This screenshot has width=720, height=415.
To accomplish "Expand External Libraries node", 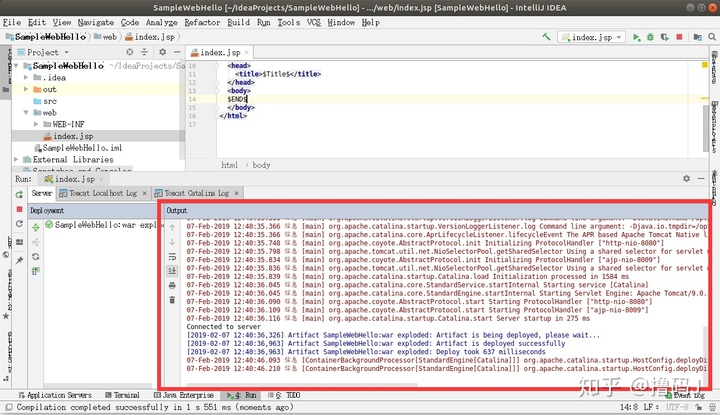I will click(x=17, y=159).
